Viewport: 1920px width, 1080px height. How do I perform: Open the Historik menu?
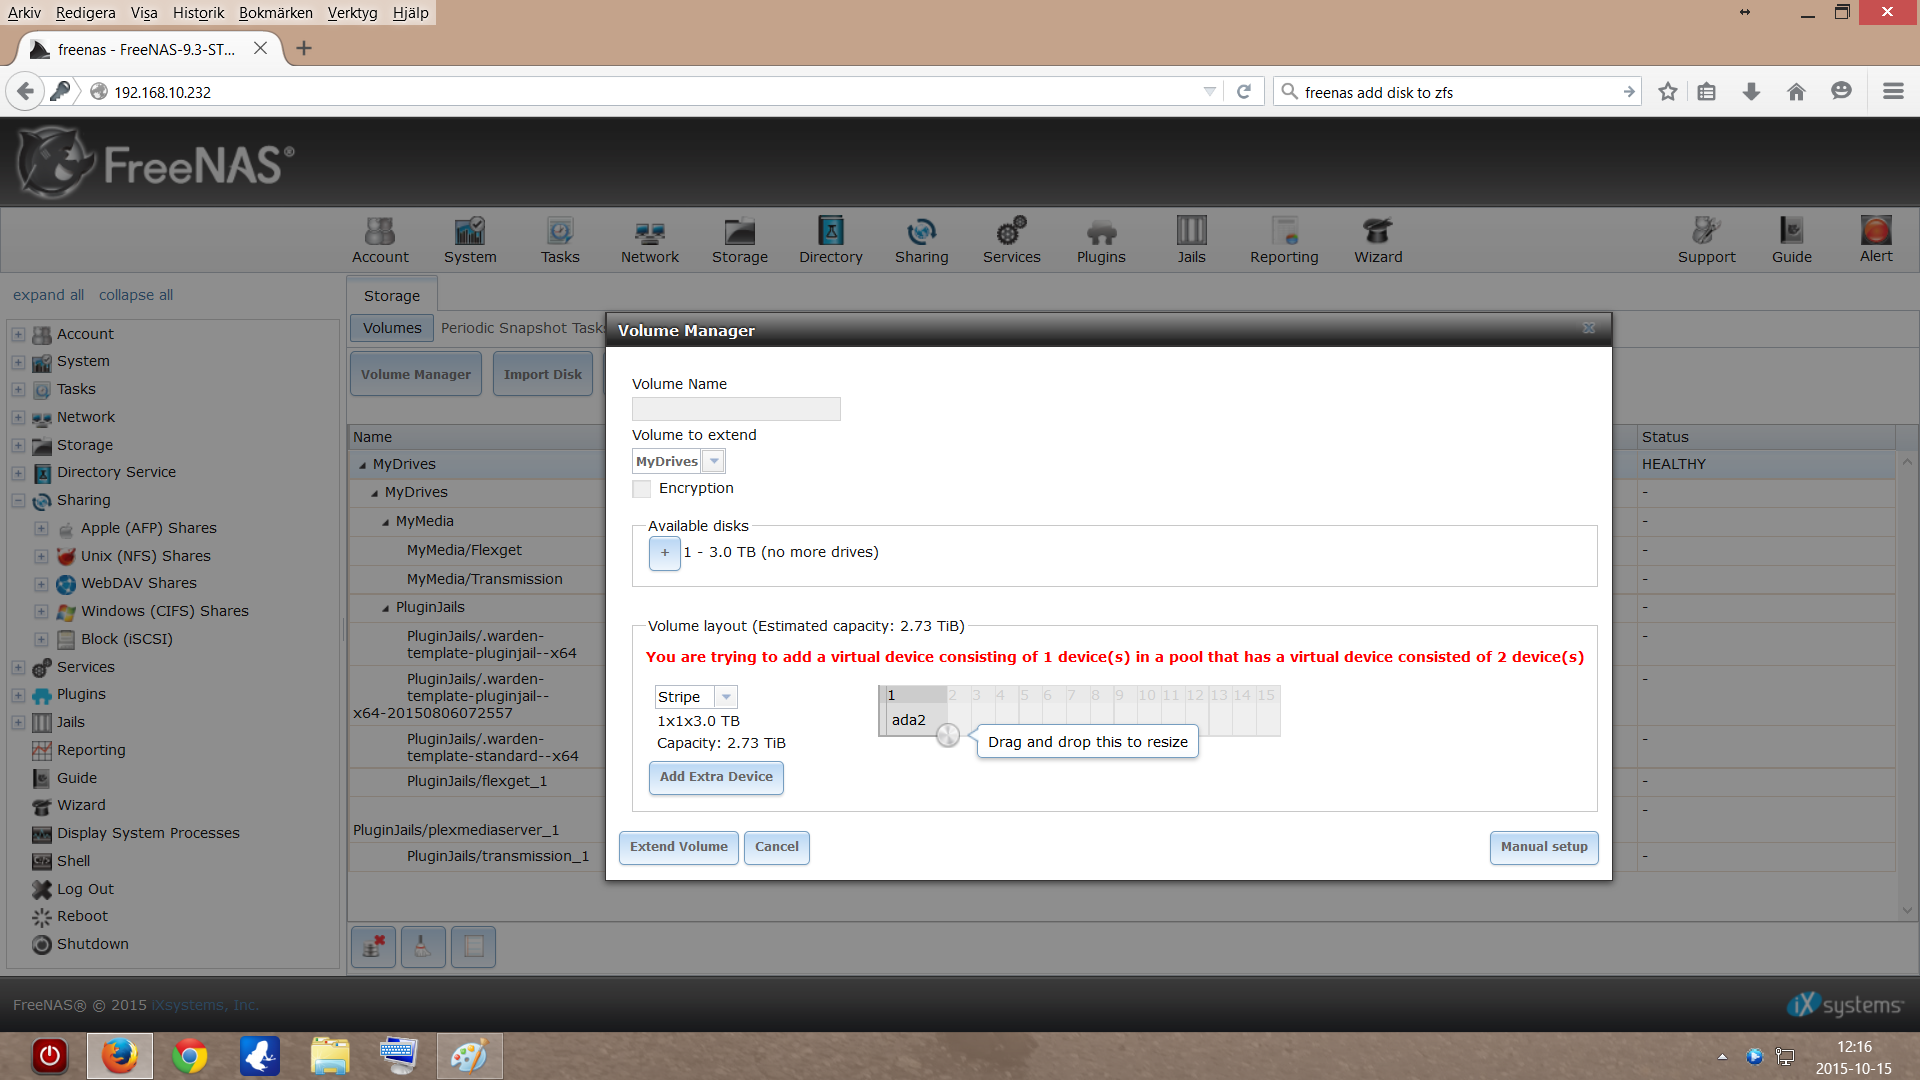coord(198,12)
